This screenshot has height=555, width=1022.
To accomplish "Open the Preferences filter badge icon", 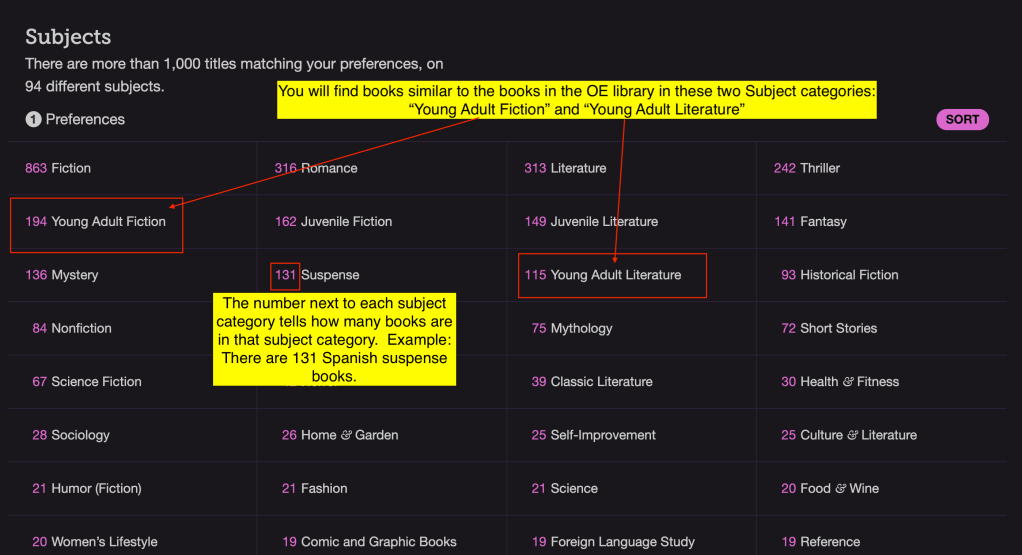I will (33, 120).
